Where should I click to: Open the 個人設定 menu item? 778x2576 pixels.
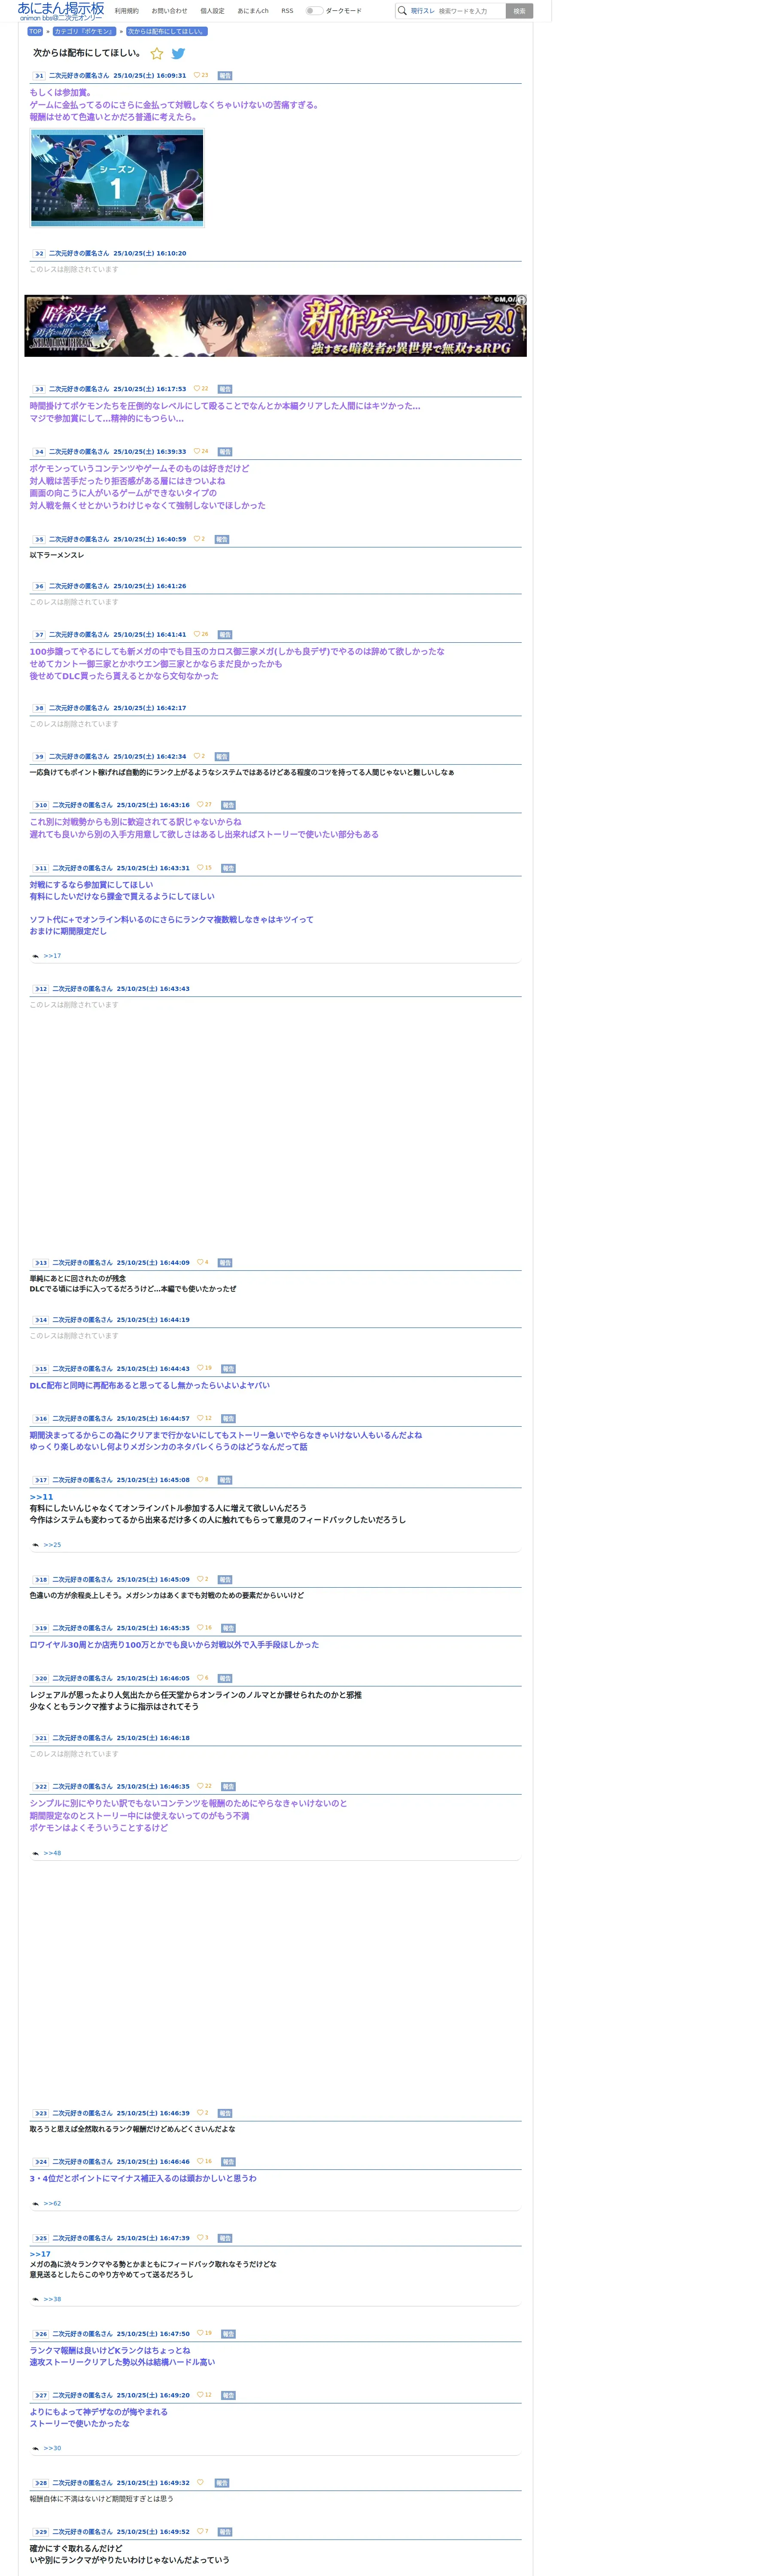click(212, 11)
